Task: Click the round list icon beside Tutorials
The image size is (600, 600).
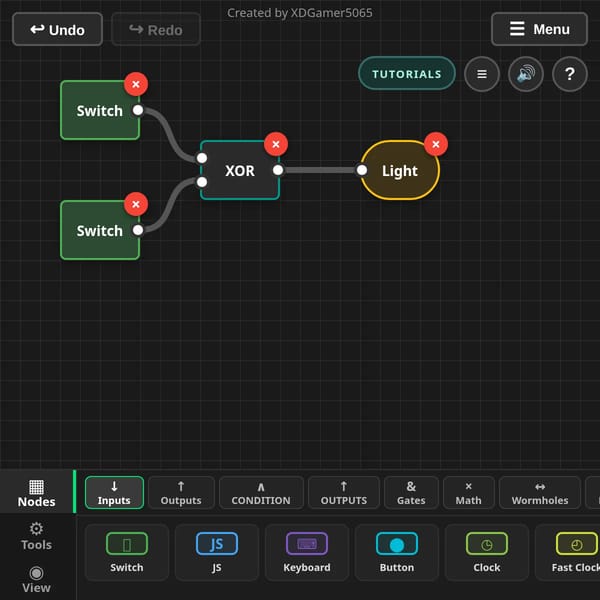Action: 482,74
